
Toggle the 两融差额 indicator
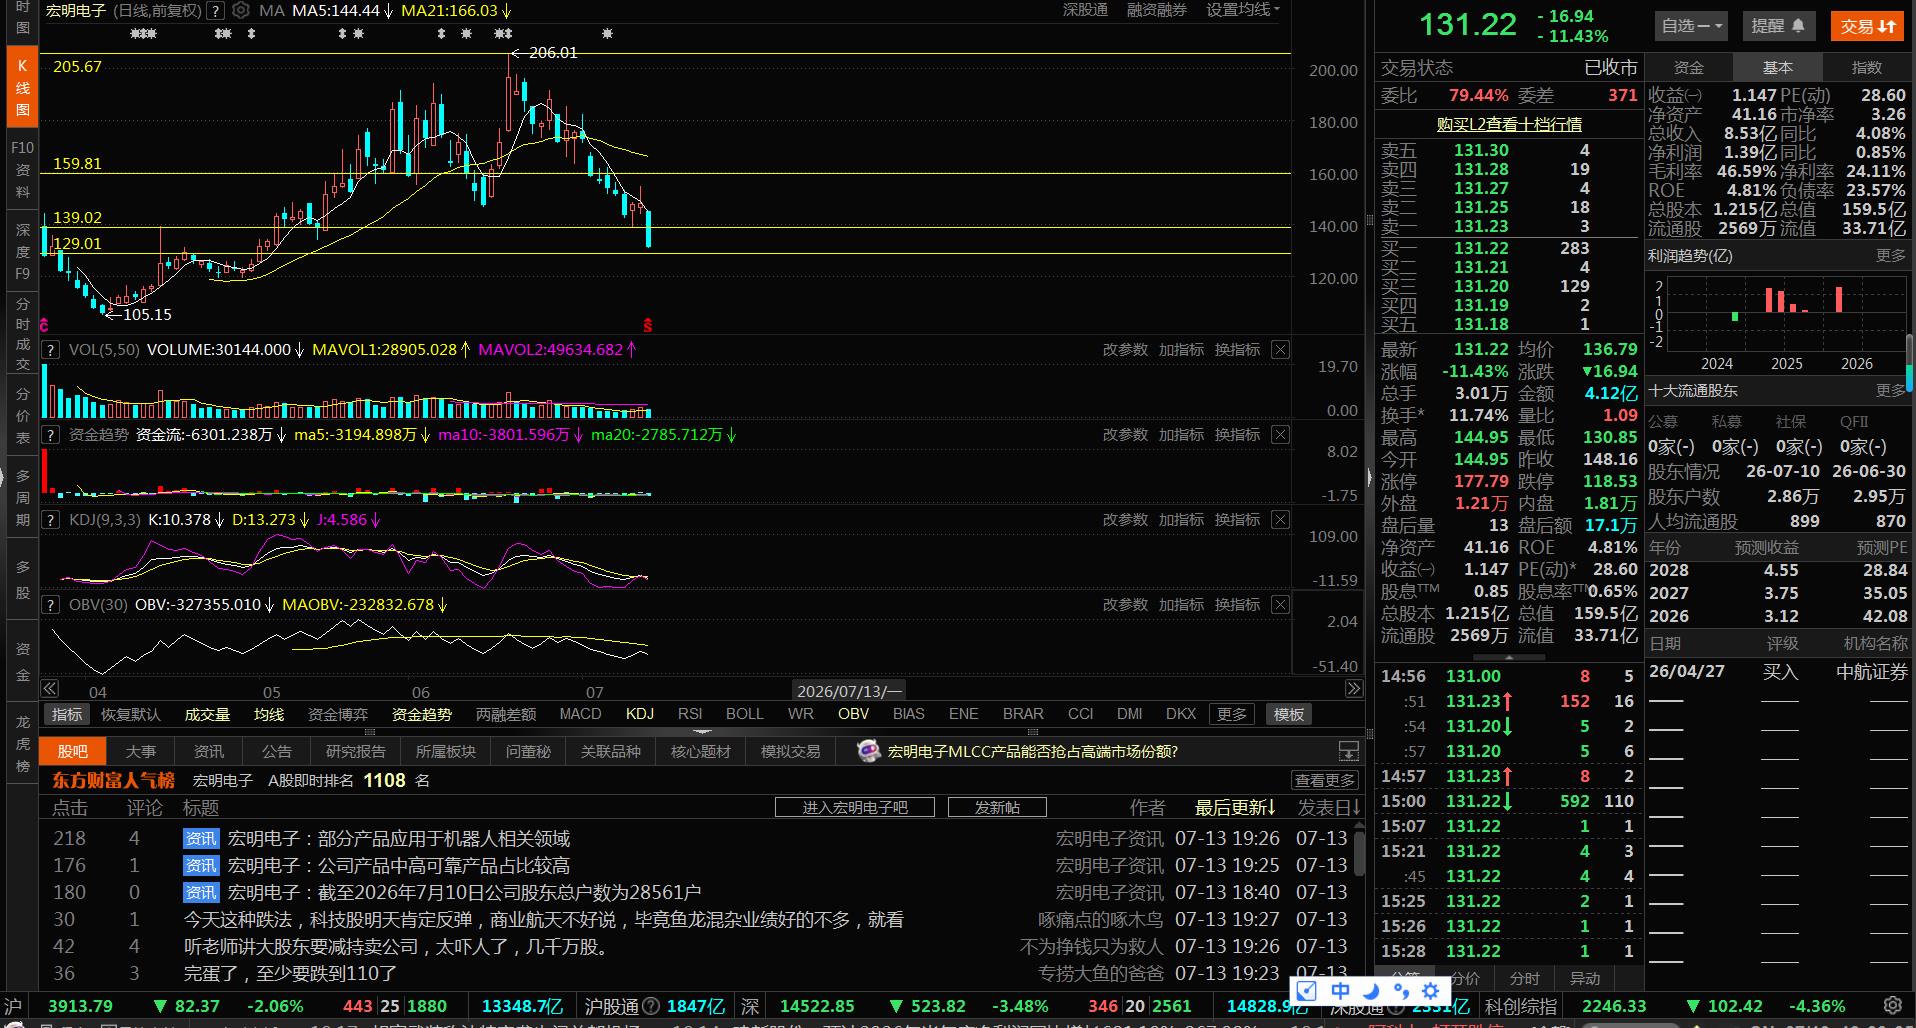(x=505, y=714)
